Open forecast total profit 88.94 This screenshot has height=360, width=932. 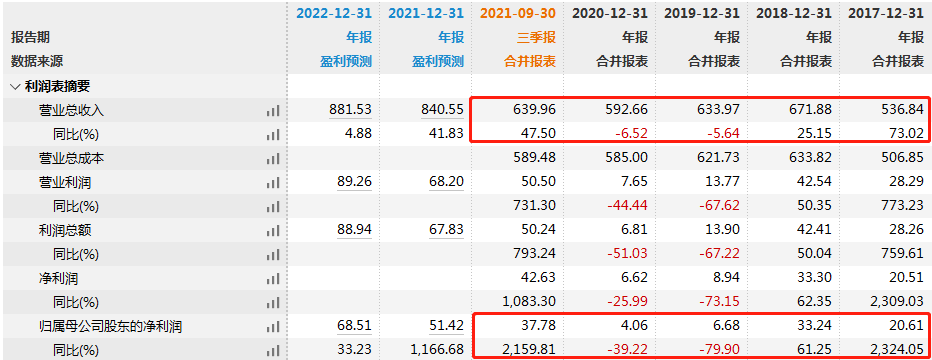[354, 230]
